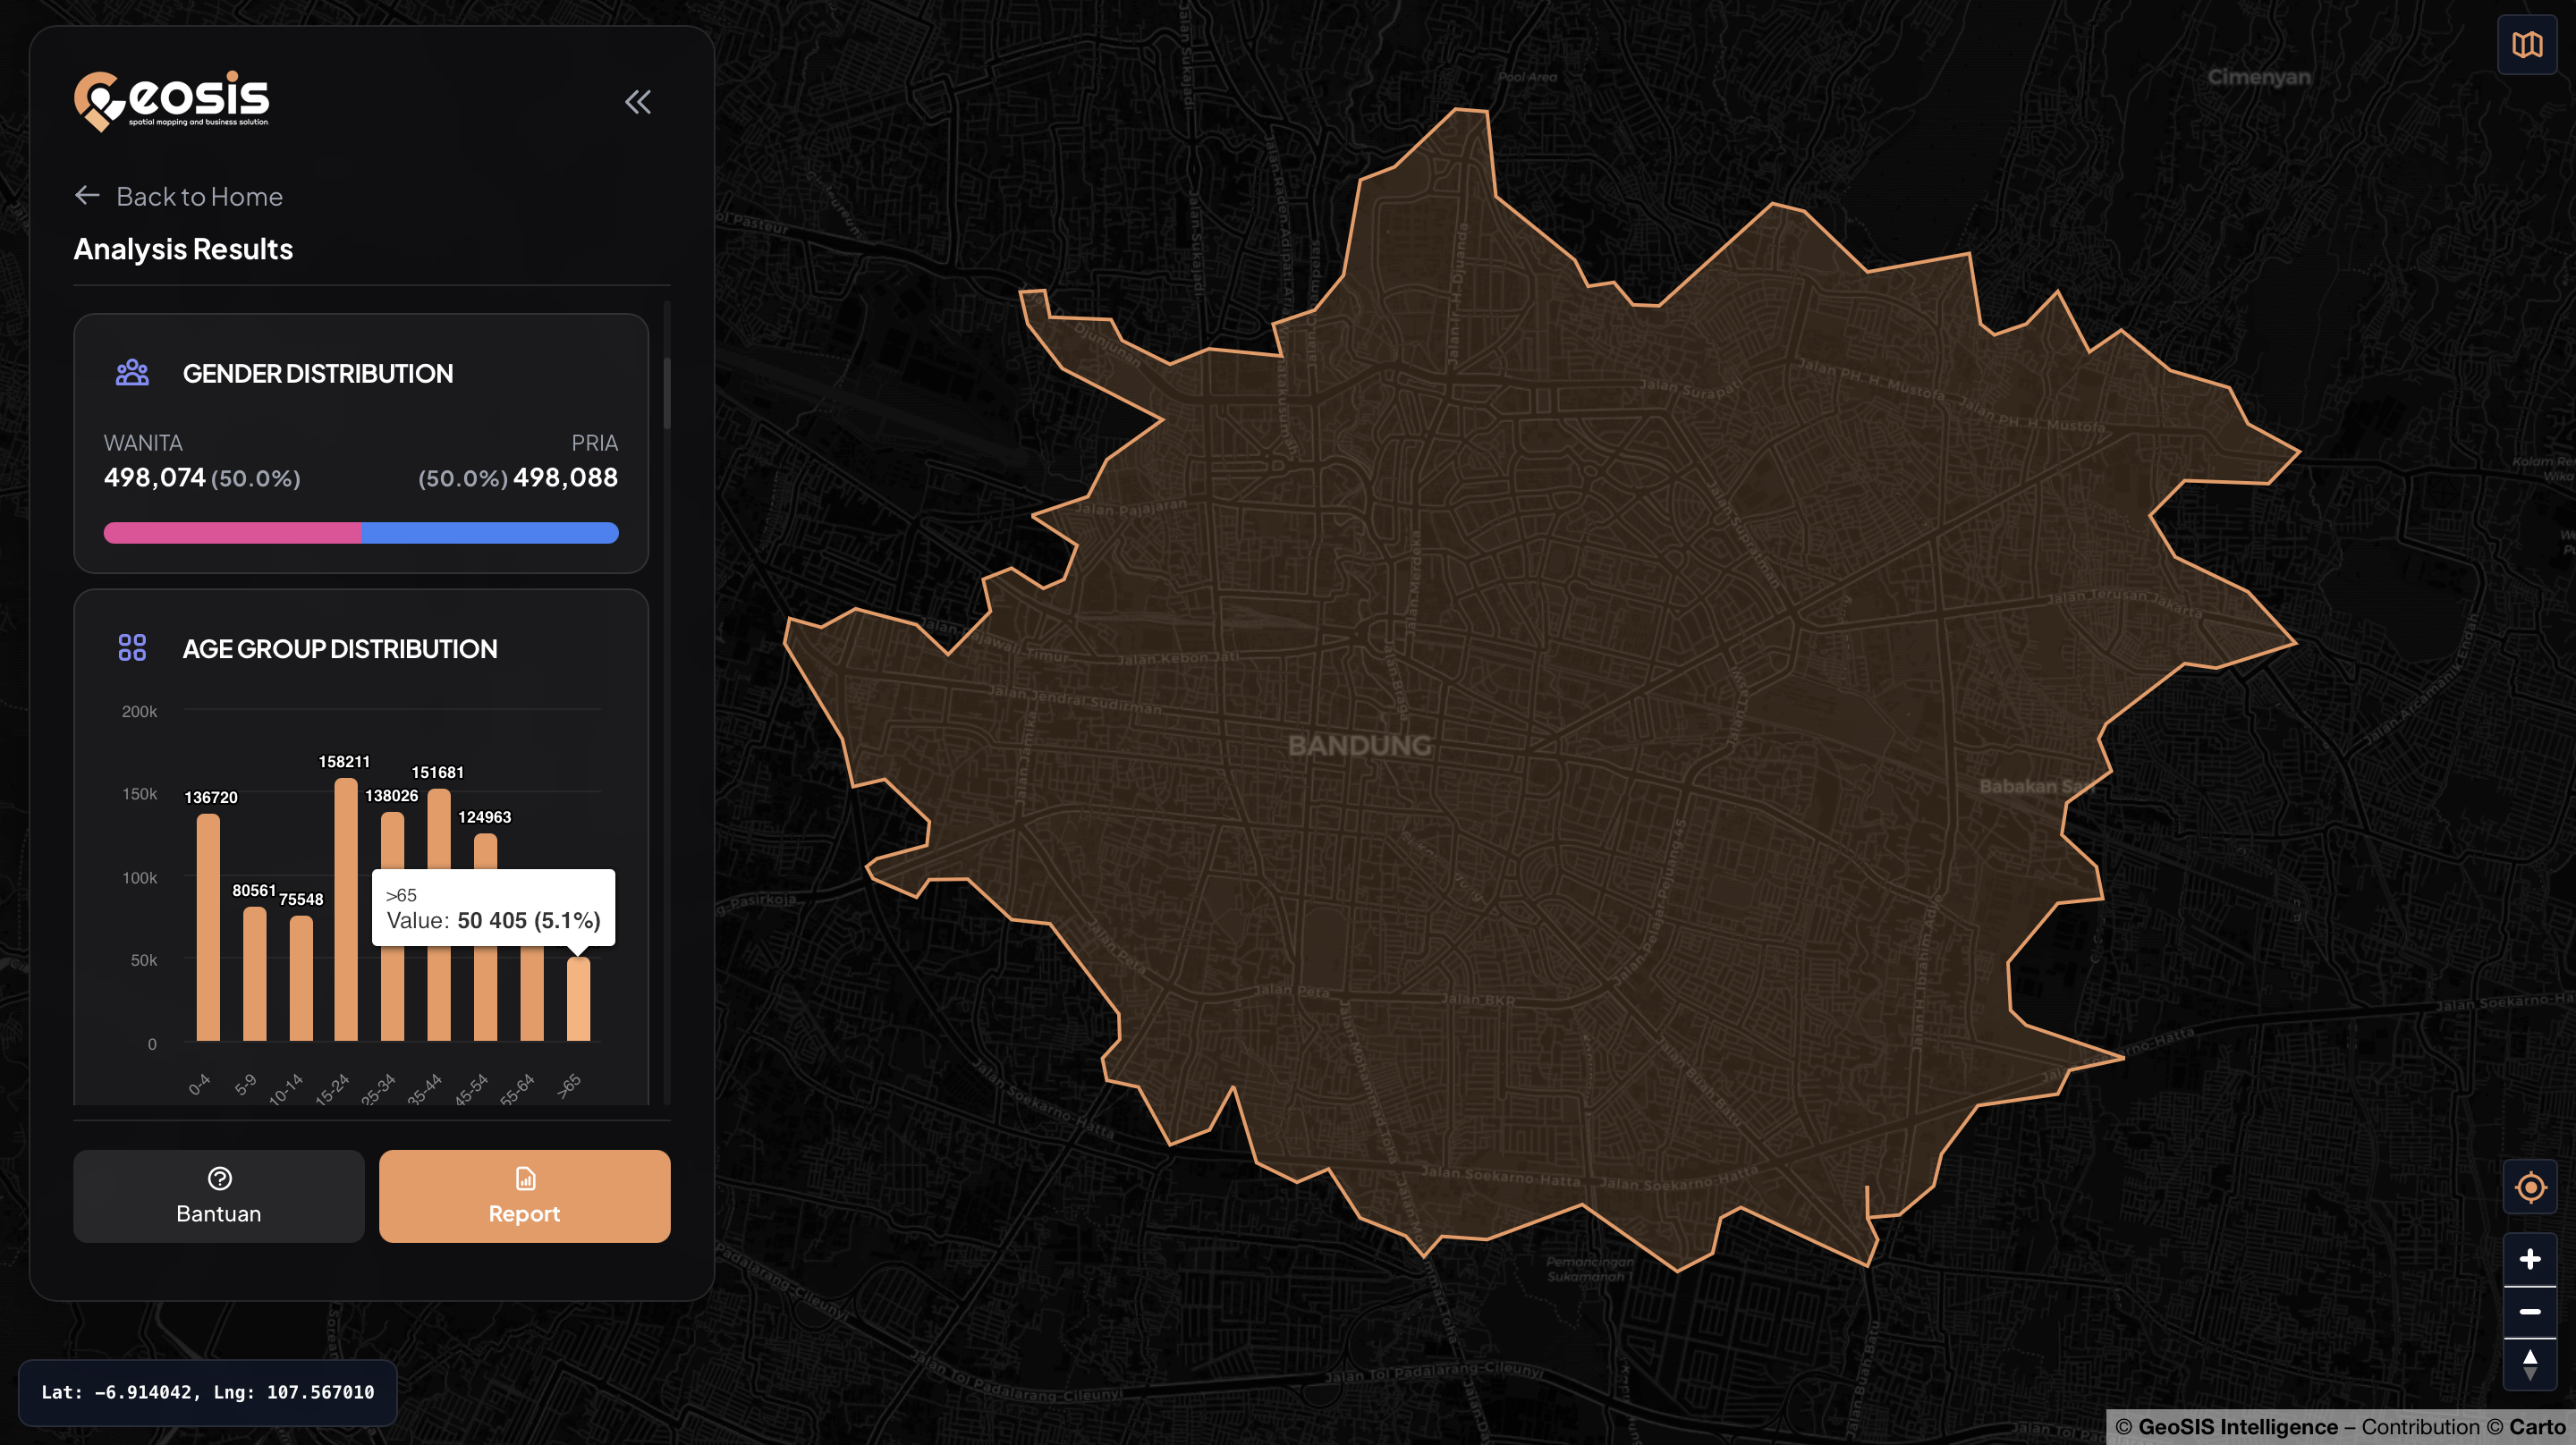Click the Carto attribution link

pos(2537,1427)
